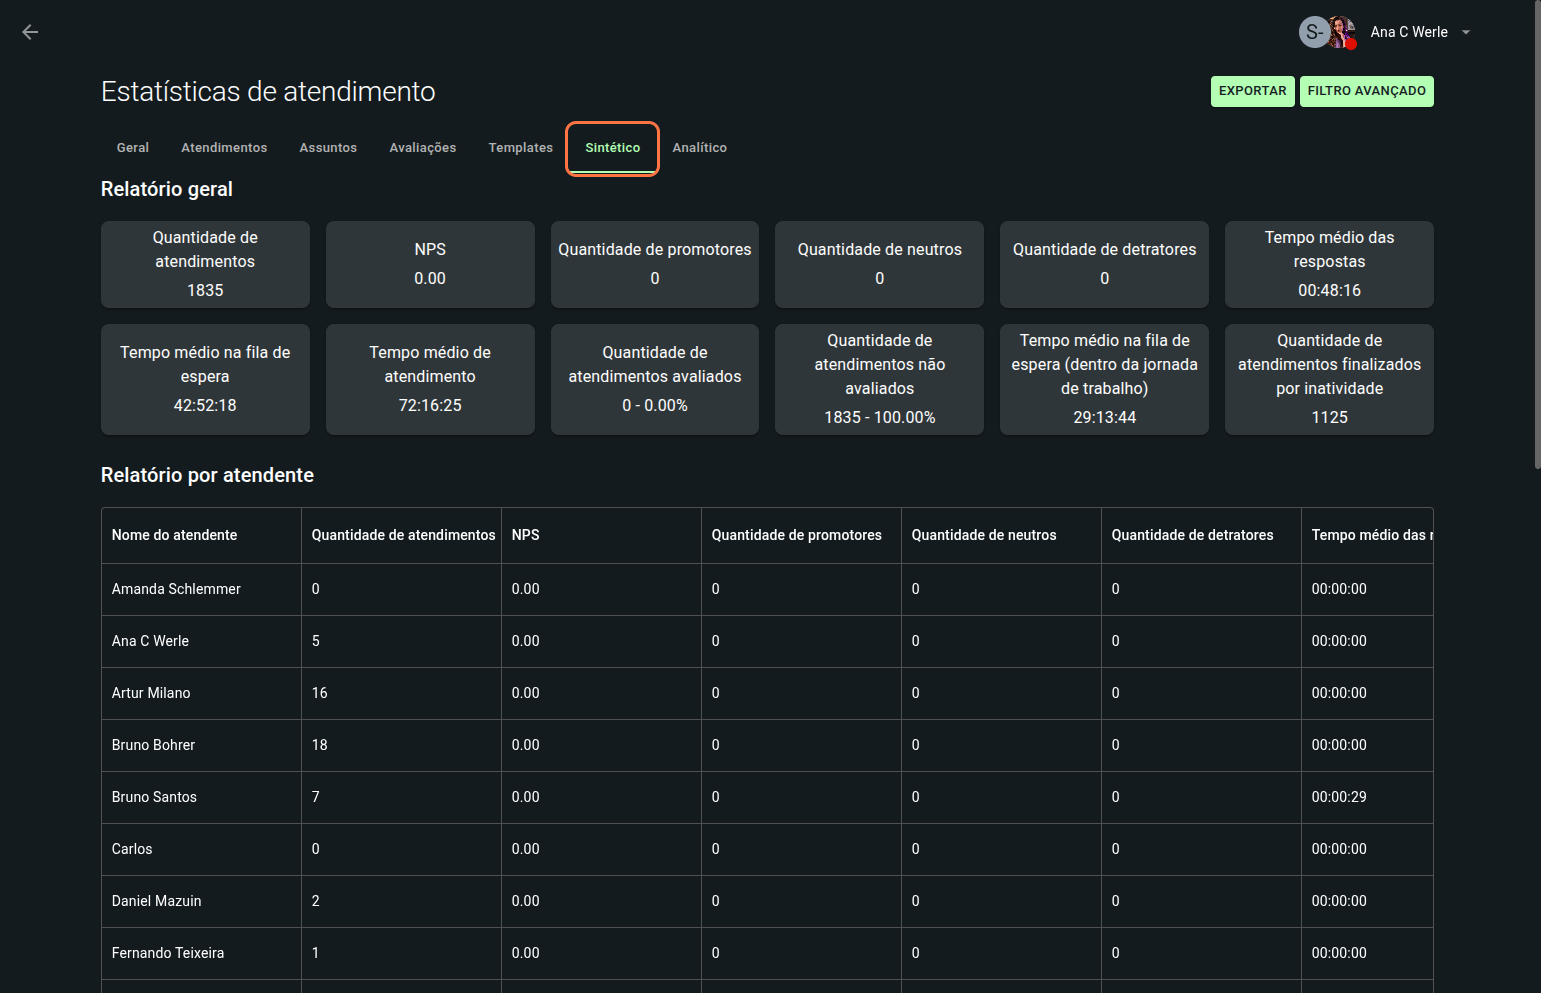Click the back arrow icon
The image size is (1541, 993).
(x=30, y=32)
